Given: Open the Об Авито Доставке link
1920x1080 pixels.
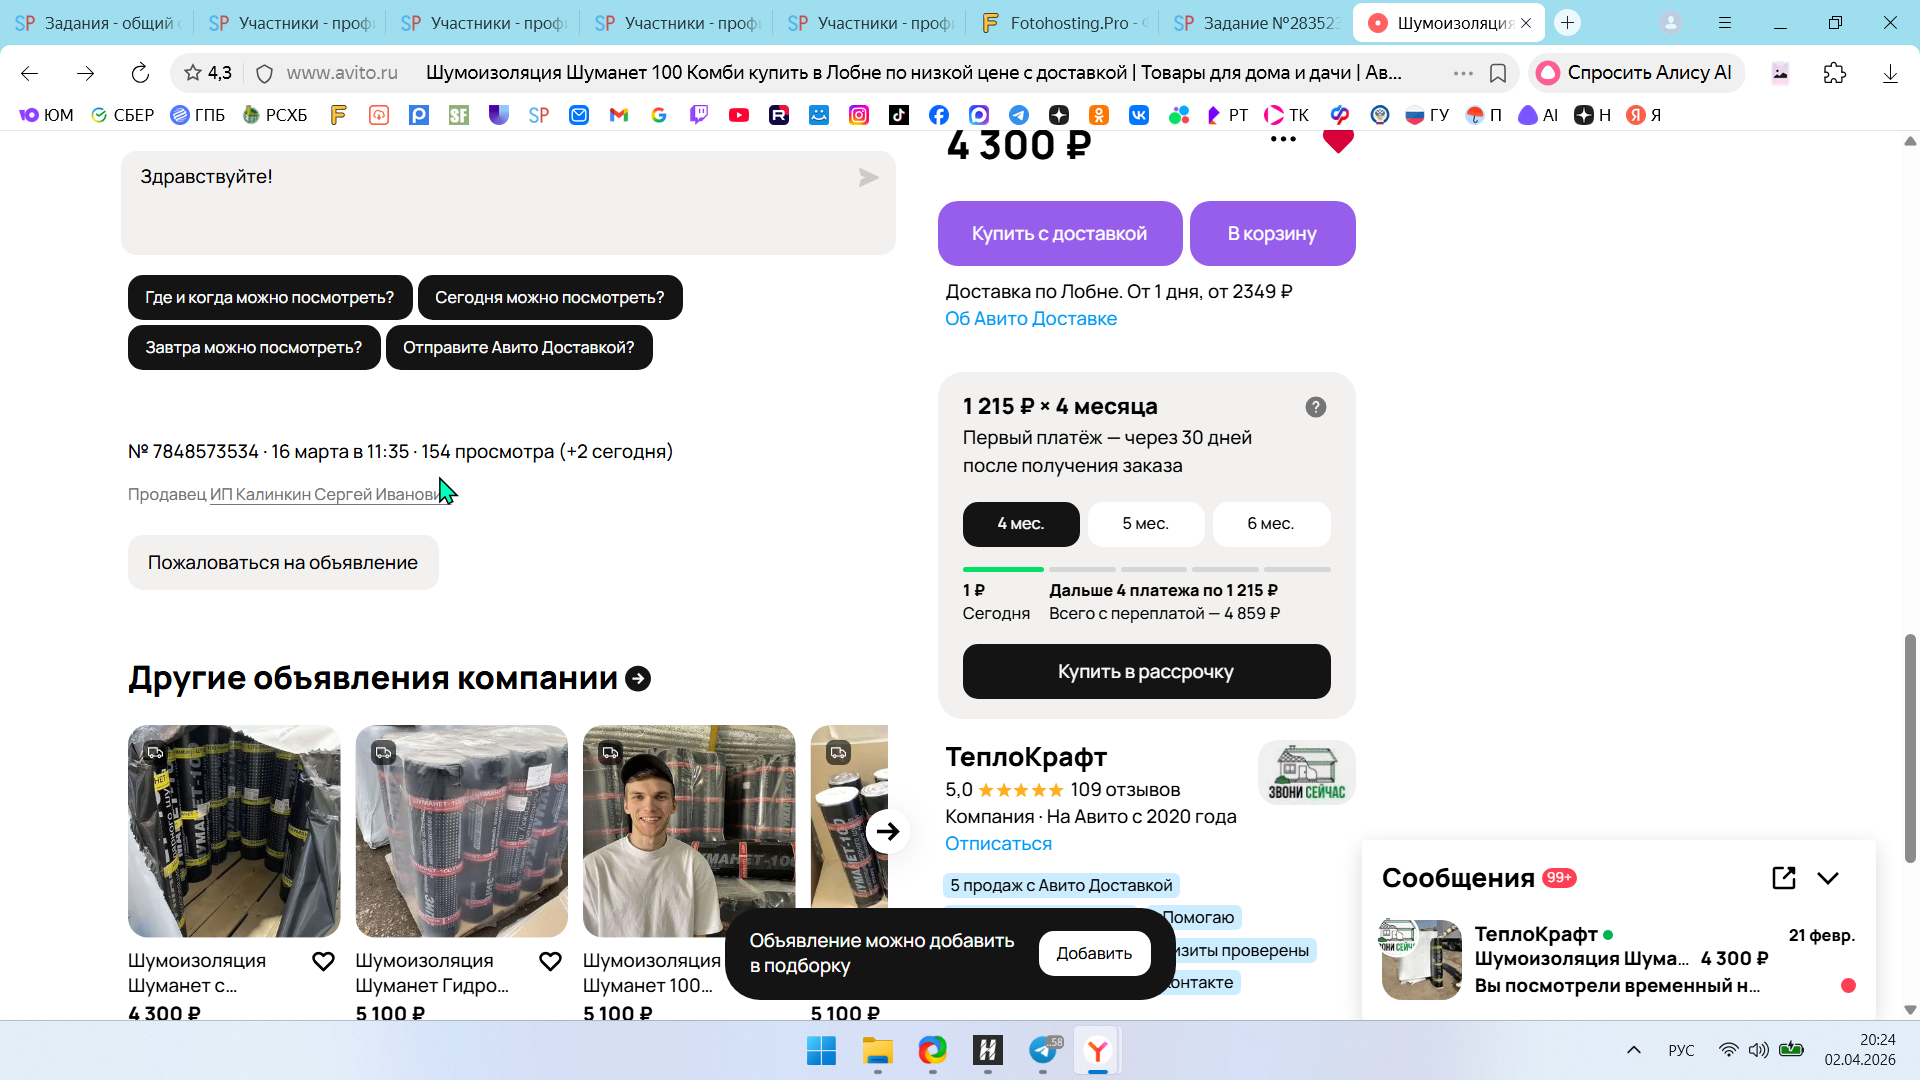Looking at the screenshot, I should tap(1030, 319).
